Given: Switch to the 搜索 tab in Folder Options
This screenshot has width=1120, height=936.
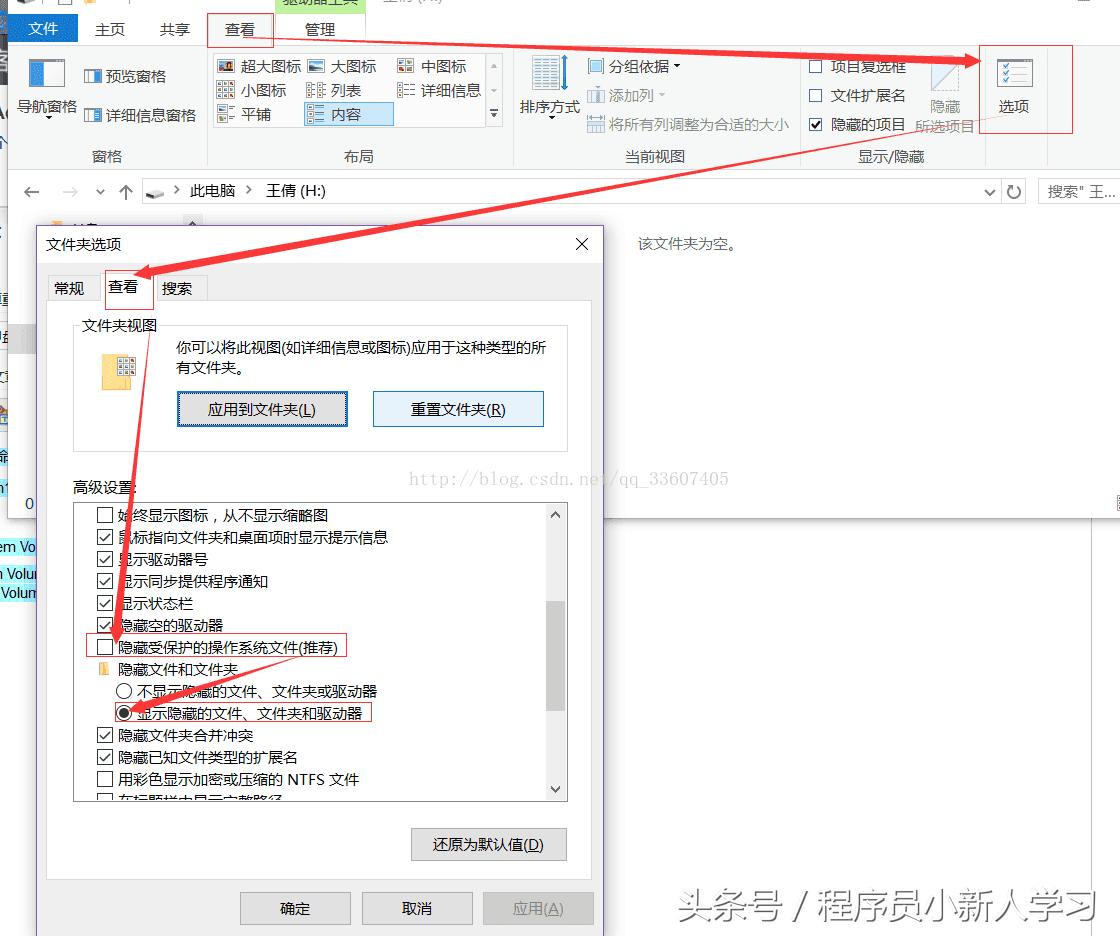Looking at the screenshot, I should point(178,288).
